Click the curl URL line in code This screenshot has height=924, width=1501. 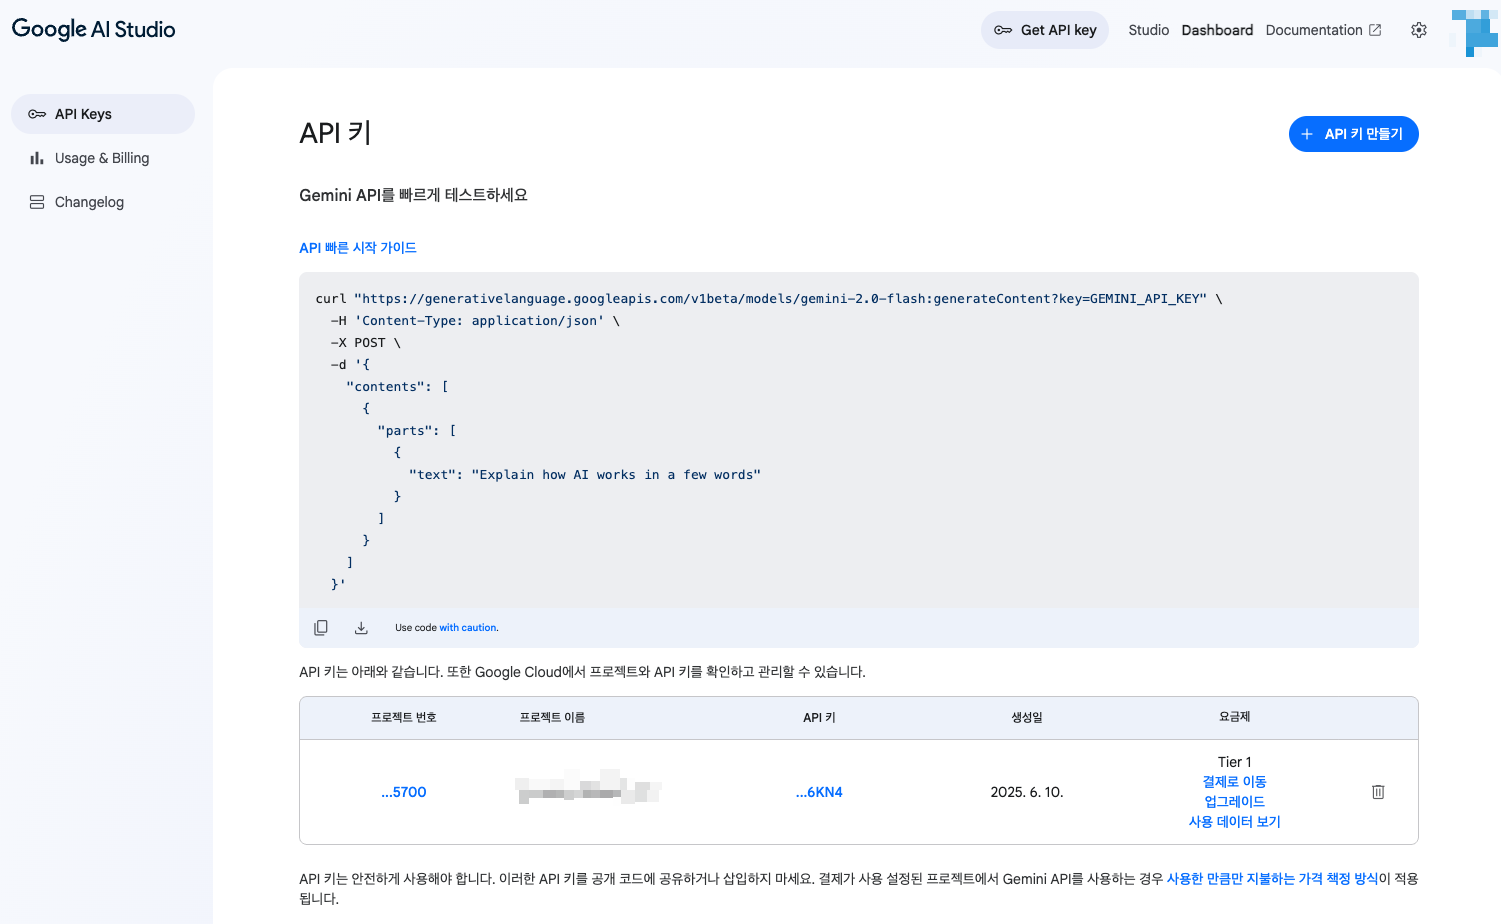769,299
